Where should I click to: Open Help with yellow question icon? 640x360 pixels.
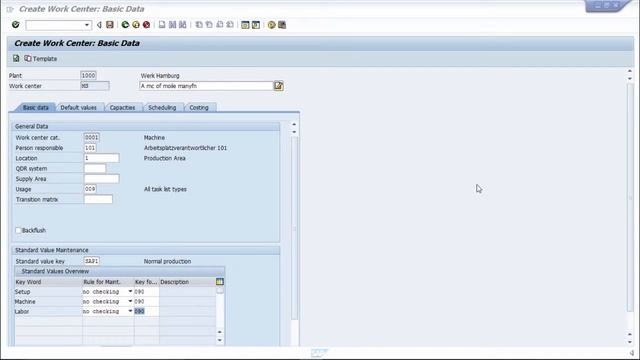[x=271, y=25]
